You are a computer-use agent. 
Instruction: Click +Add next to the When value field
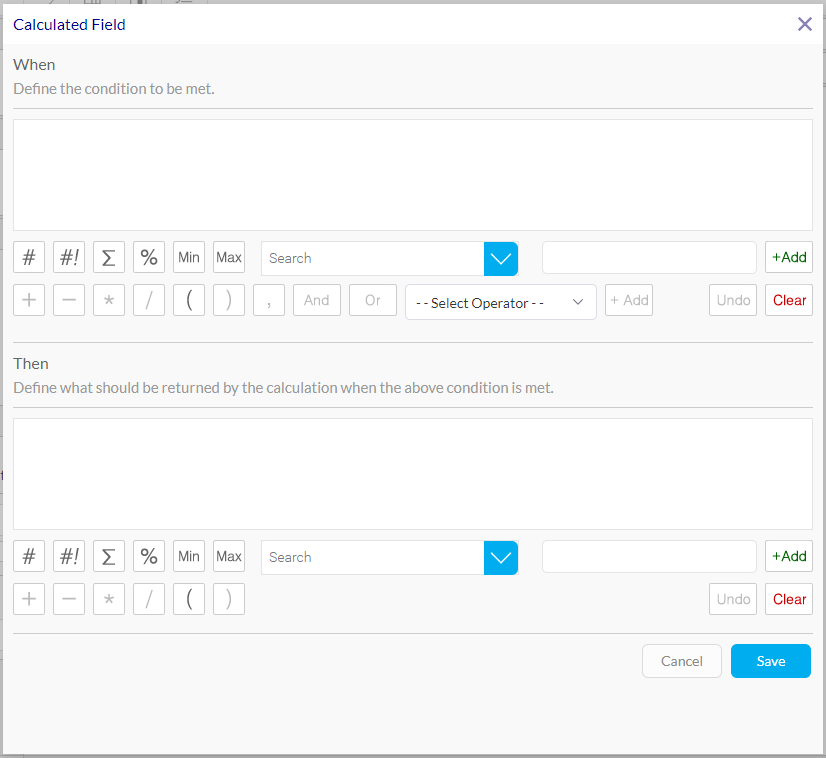tap(788, 257)
